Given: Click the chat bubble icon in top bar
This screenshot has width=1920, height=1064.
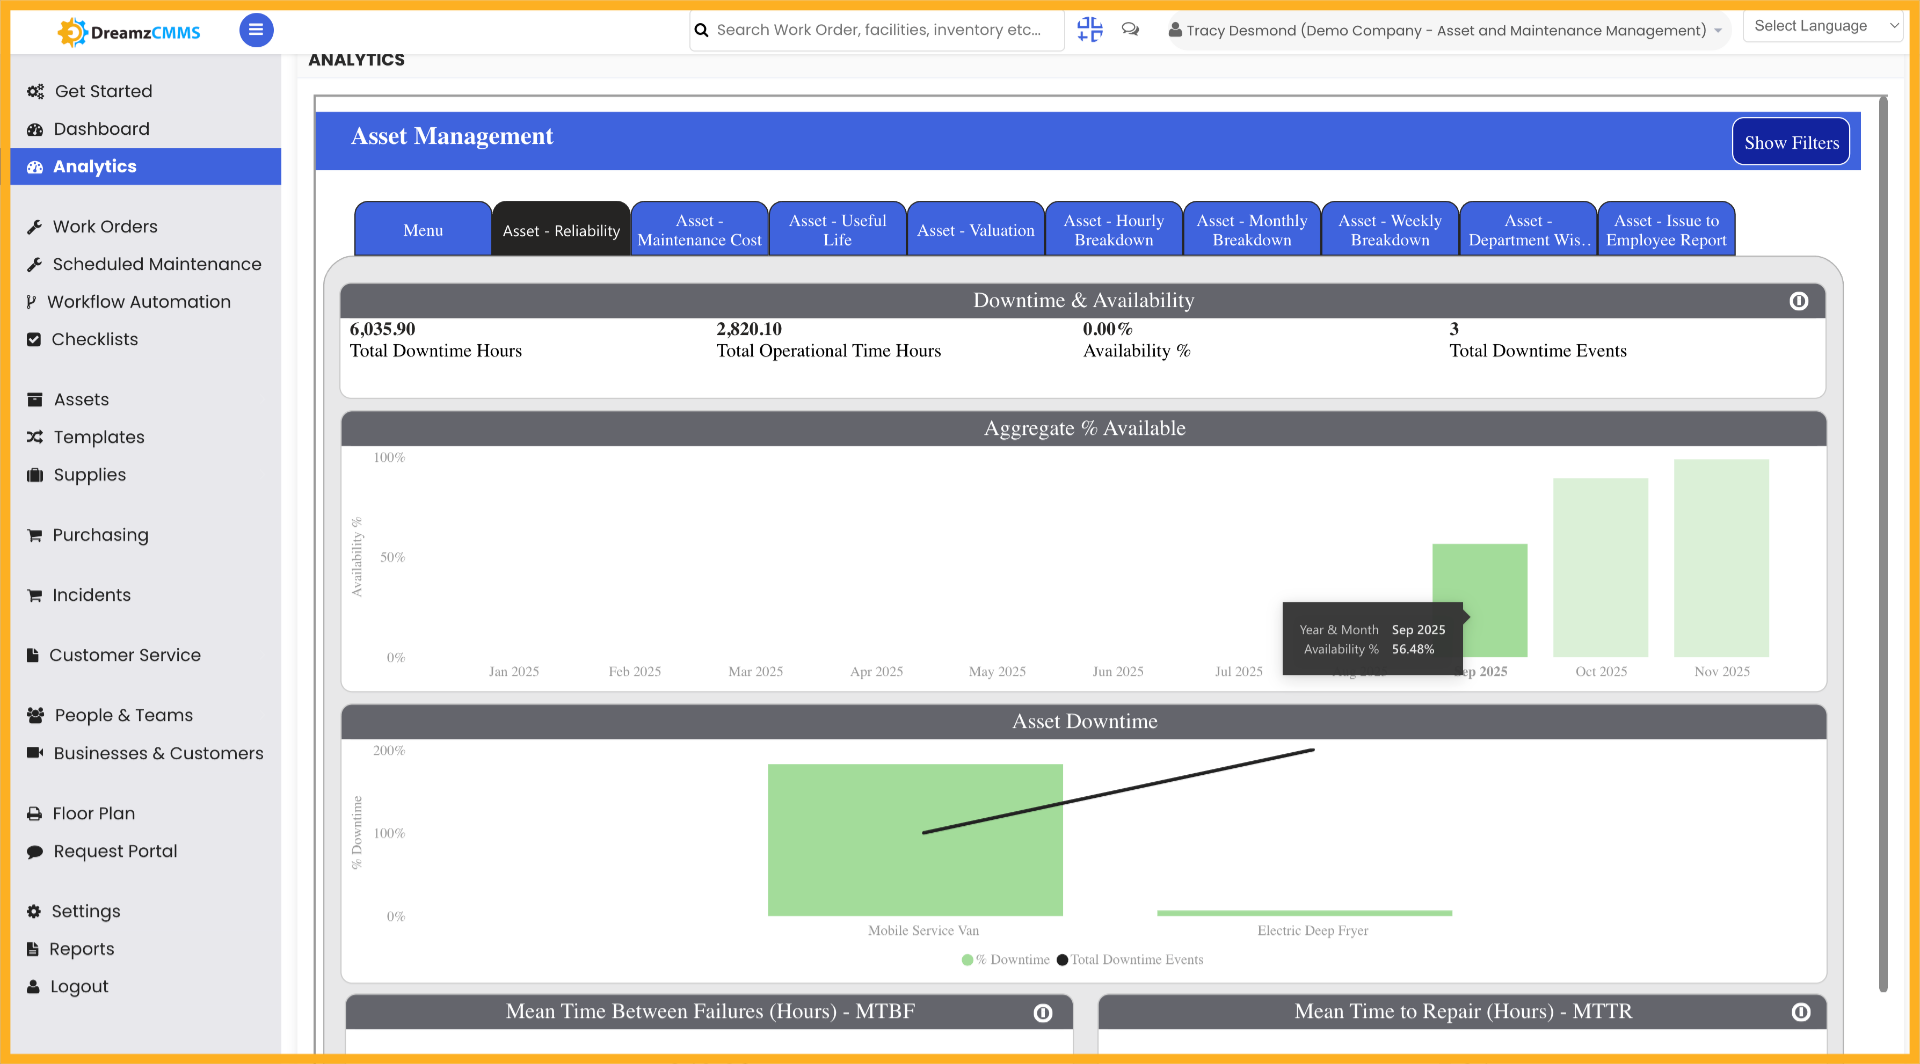Looking at the screenshot, I should pos(1129,30).
